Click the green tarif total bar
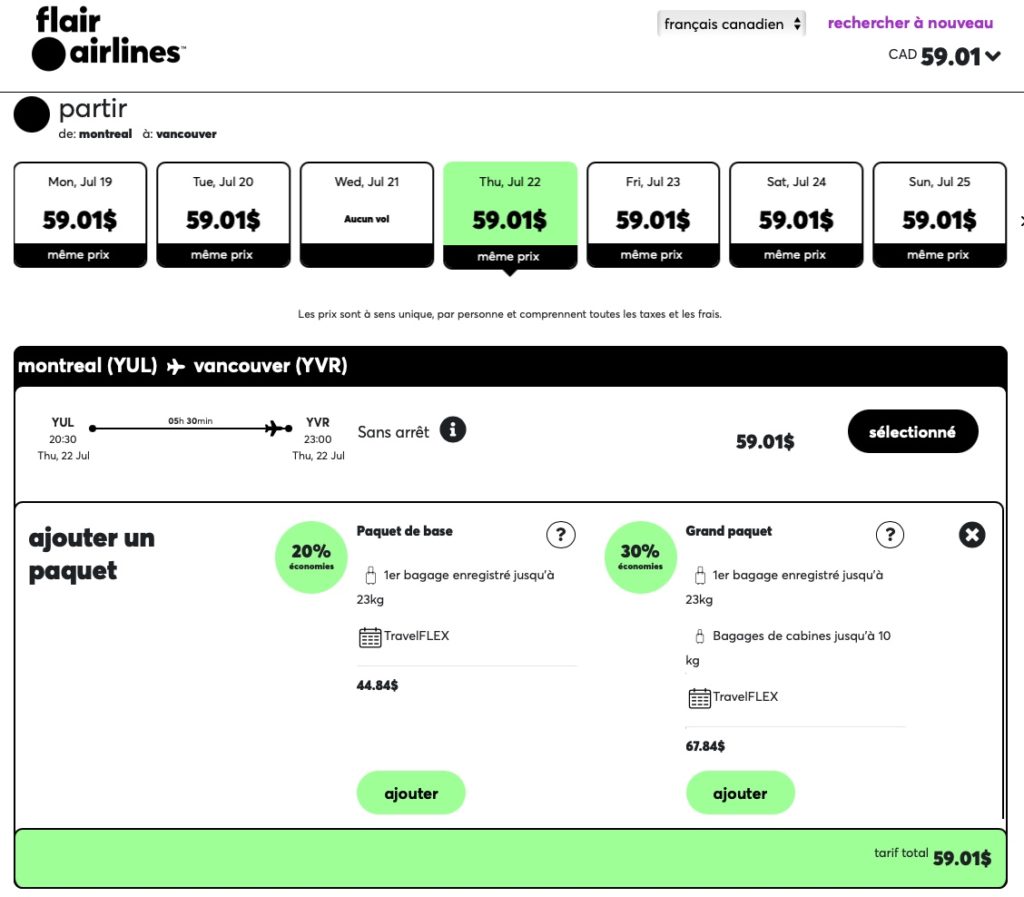Viewport: 1024px width, 897px height. click(x=512, y=857)
